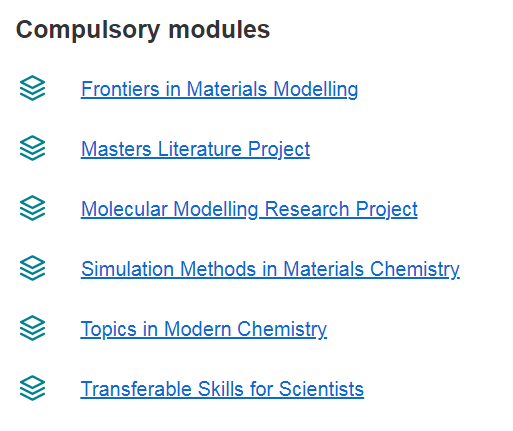Open the Masters Literature Project link

click(195, 149)
